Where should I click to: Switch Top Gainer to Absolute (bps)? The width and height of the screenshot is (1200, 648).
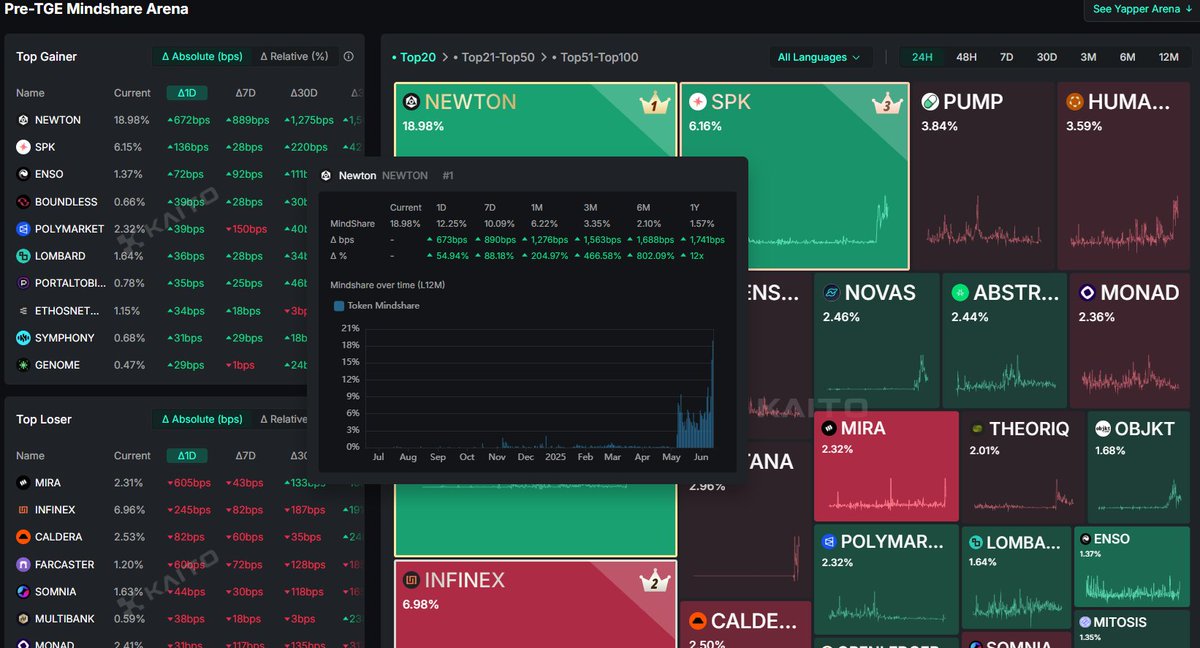tap(202, 57)
